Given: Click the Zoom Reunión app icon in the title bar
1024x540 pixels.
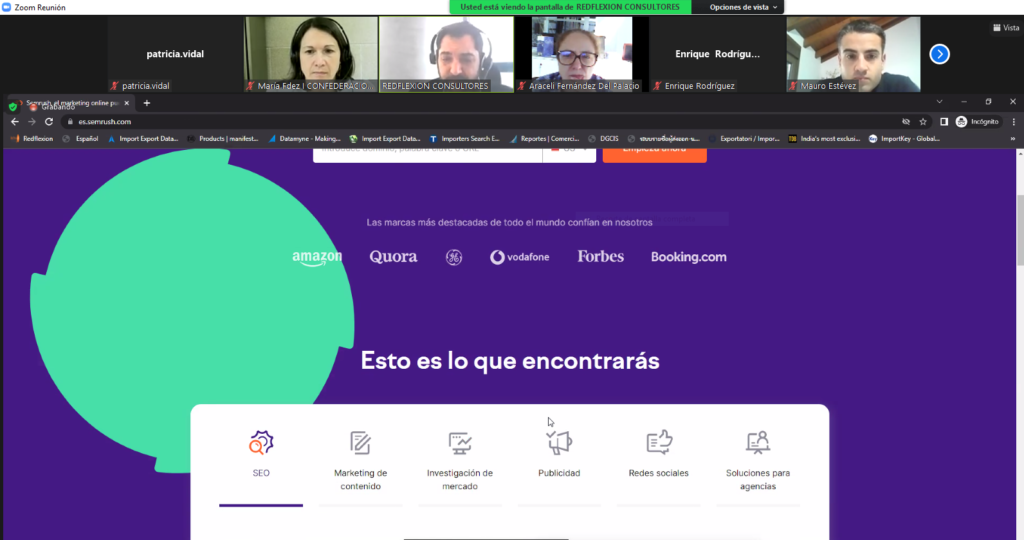Looking at the screenshot, I should (x=7, y=7).
